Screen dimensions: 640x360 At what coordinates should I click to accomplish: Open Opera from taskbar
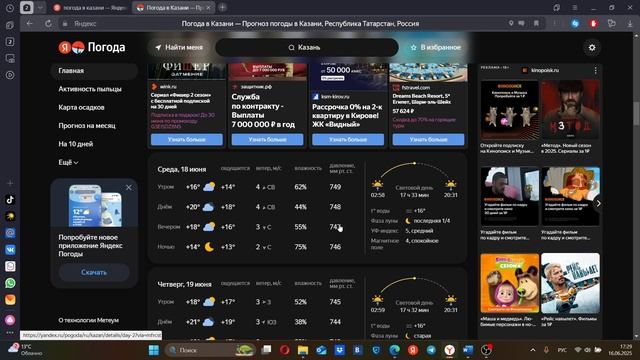click(284, 350)
